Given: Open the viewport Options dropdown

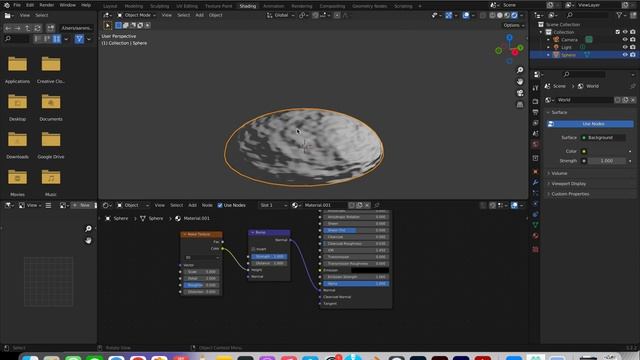Looking at the screenshot, I should pyautogui.click(x=513, y=25).
